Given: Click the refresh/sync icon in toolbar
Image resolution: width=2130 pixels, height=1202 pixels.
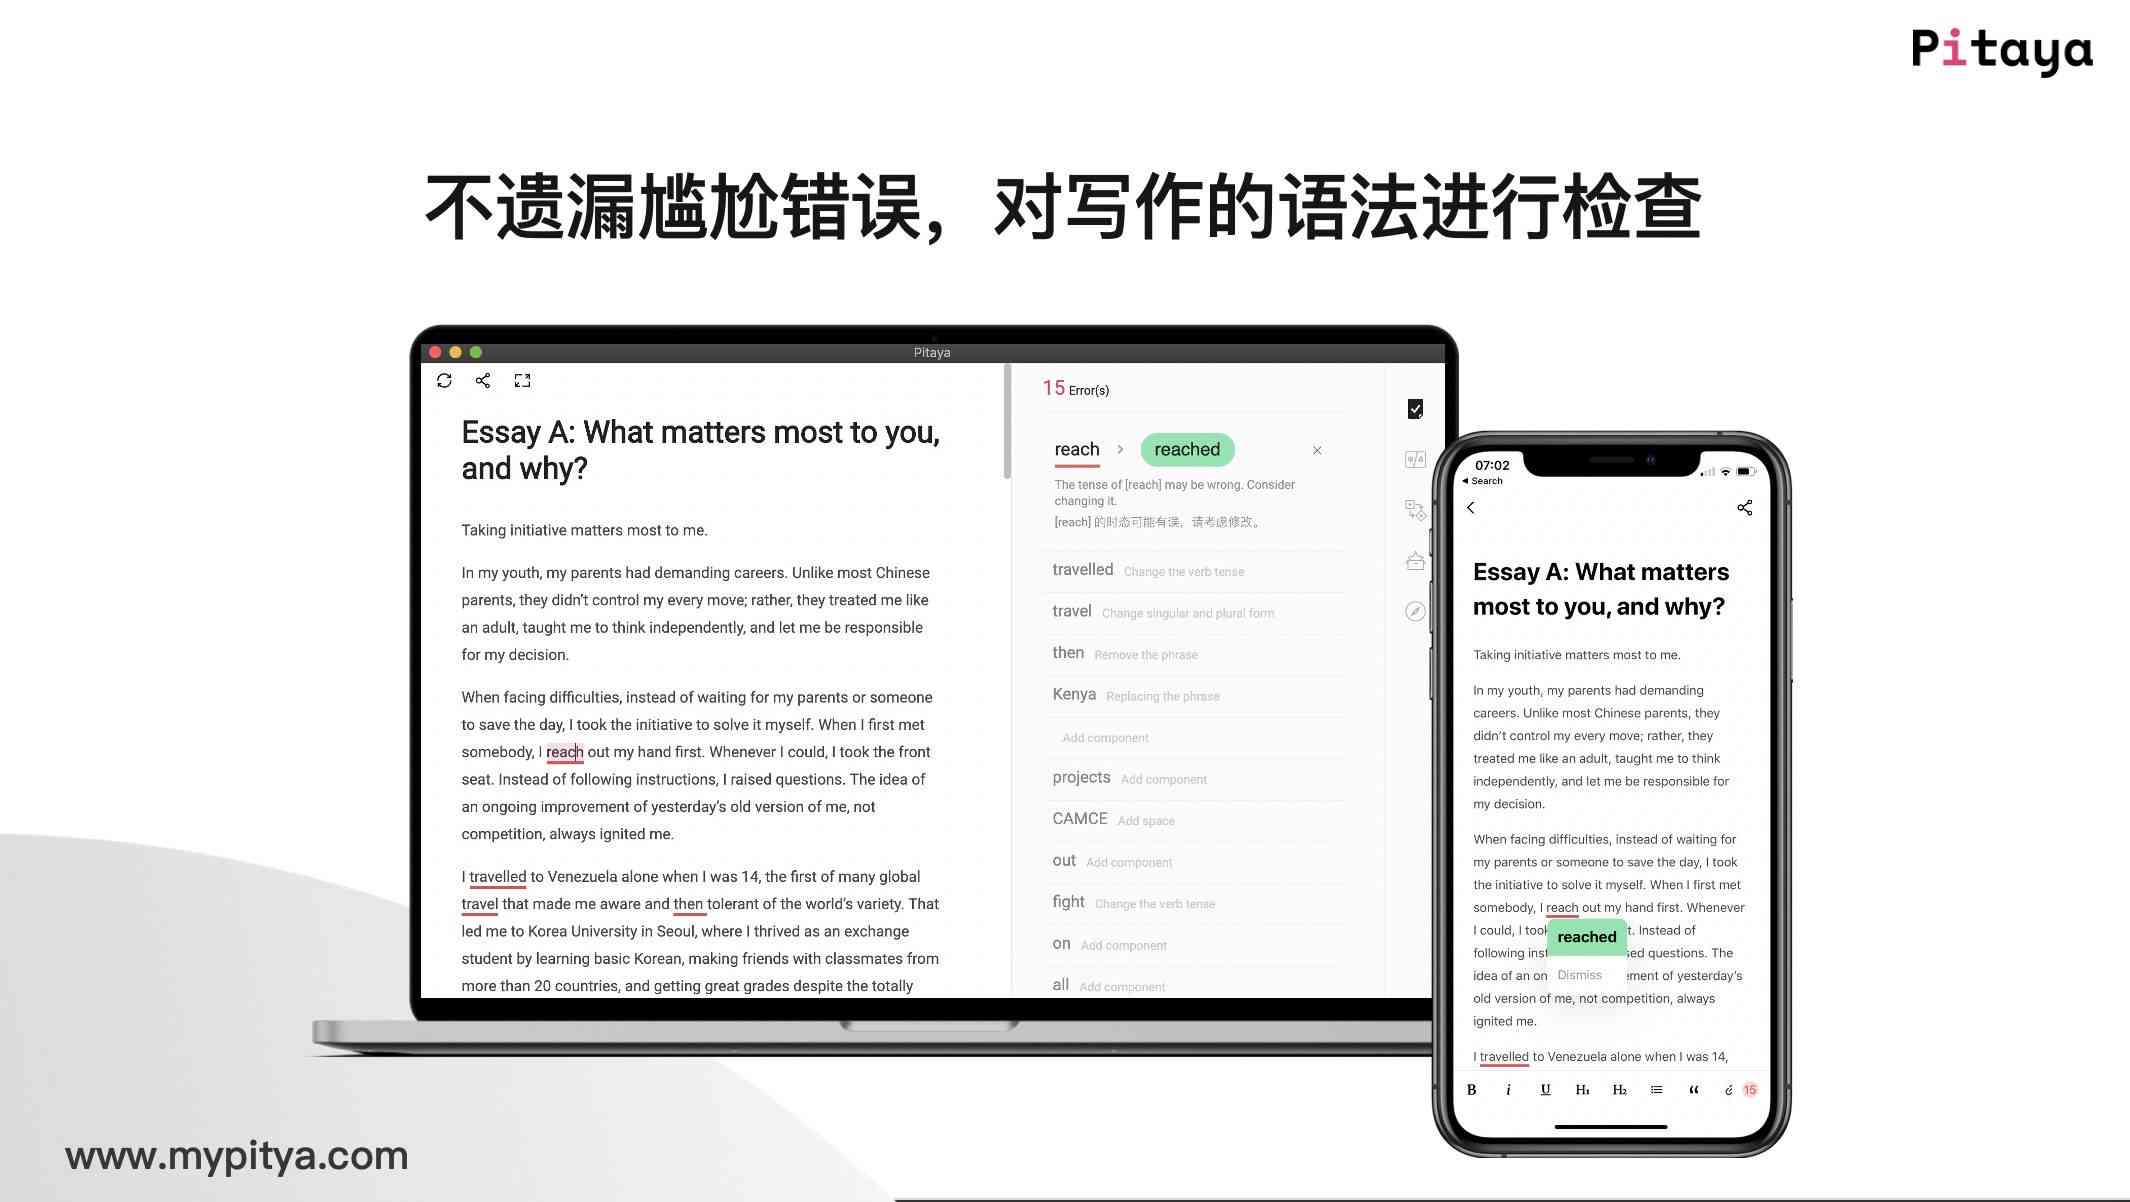Looking at the screenshot, I should tap(446, 380).
